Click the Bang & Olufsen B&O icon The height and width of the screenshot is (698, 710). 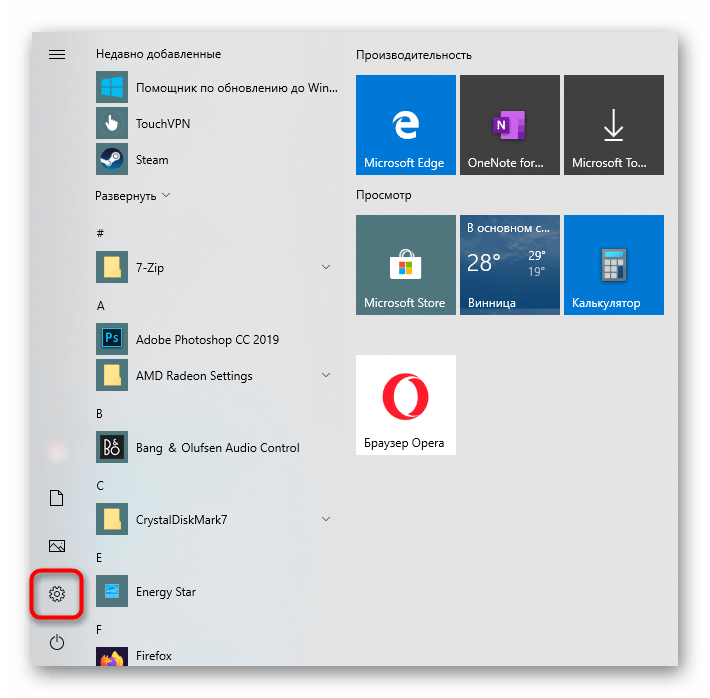click(x=112, y=447)
